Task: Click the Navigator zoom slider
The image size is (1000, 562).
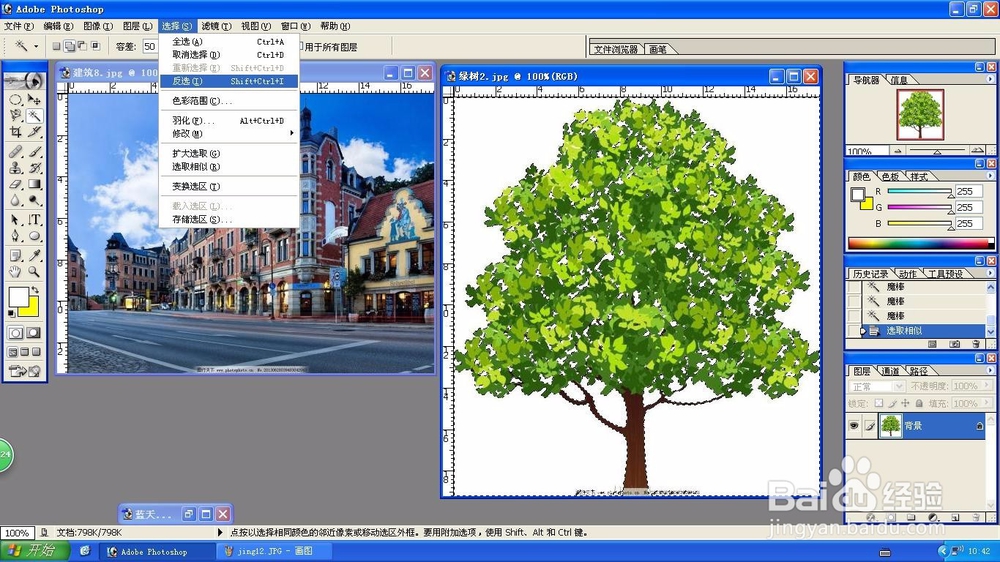Action: click(937, 151)
